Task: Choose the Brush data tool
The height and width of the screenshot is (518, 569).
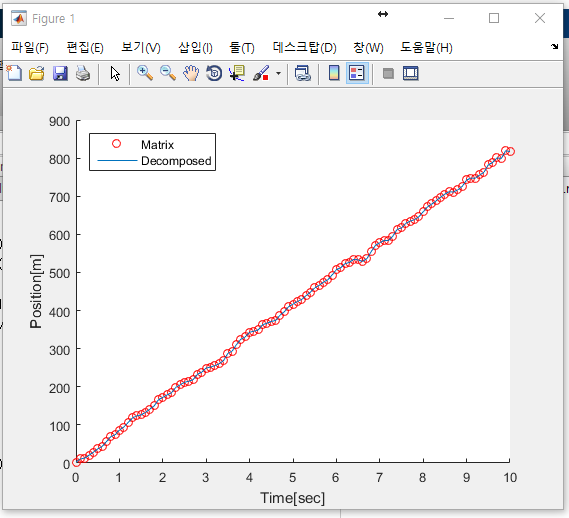Action: (261, 73)
